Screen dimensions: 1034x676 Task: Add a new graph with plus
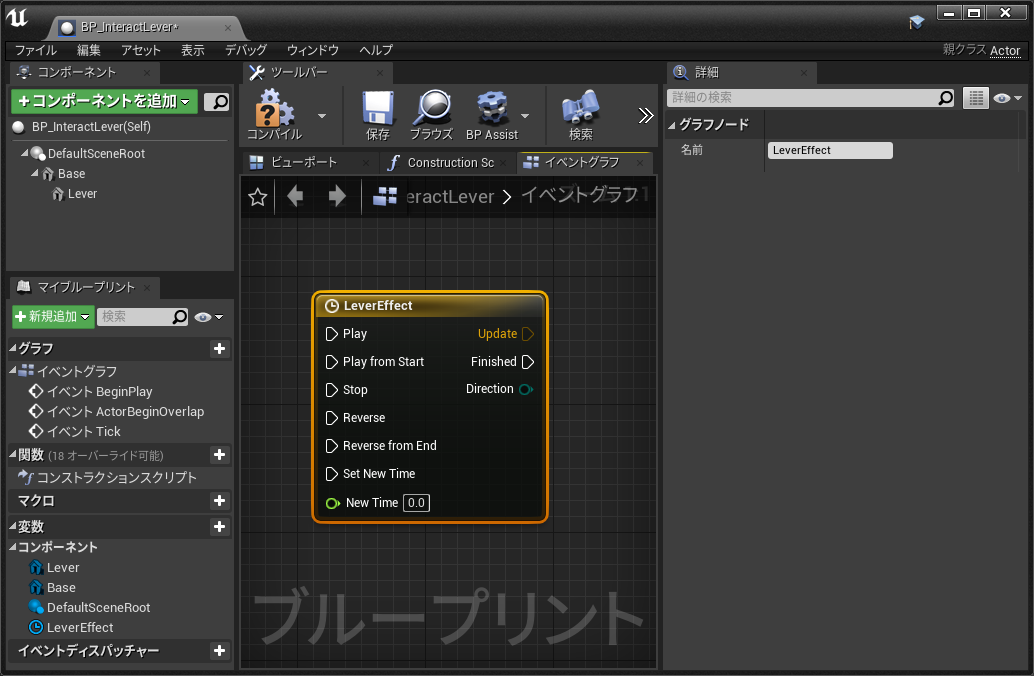point(220,348)
